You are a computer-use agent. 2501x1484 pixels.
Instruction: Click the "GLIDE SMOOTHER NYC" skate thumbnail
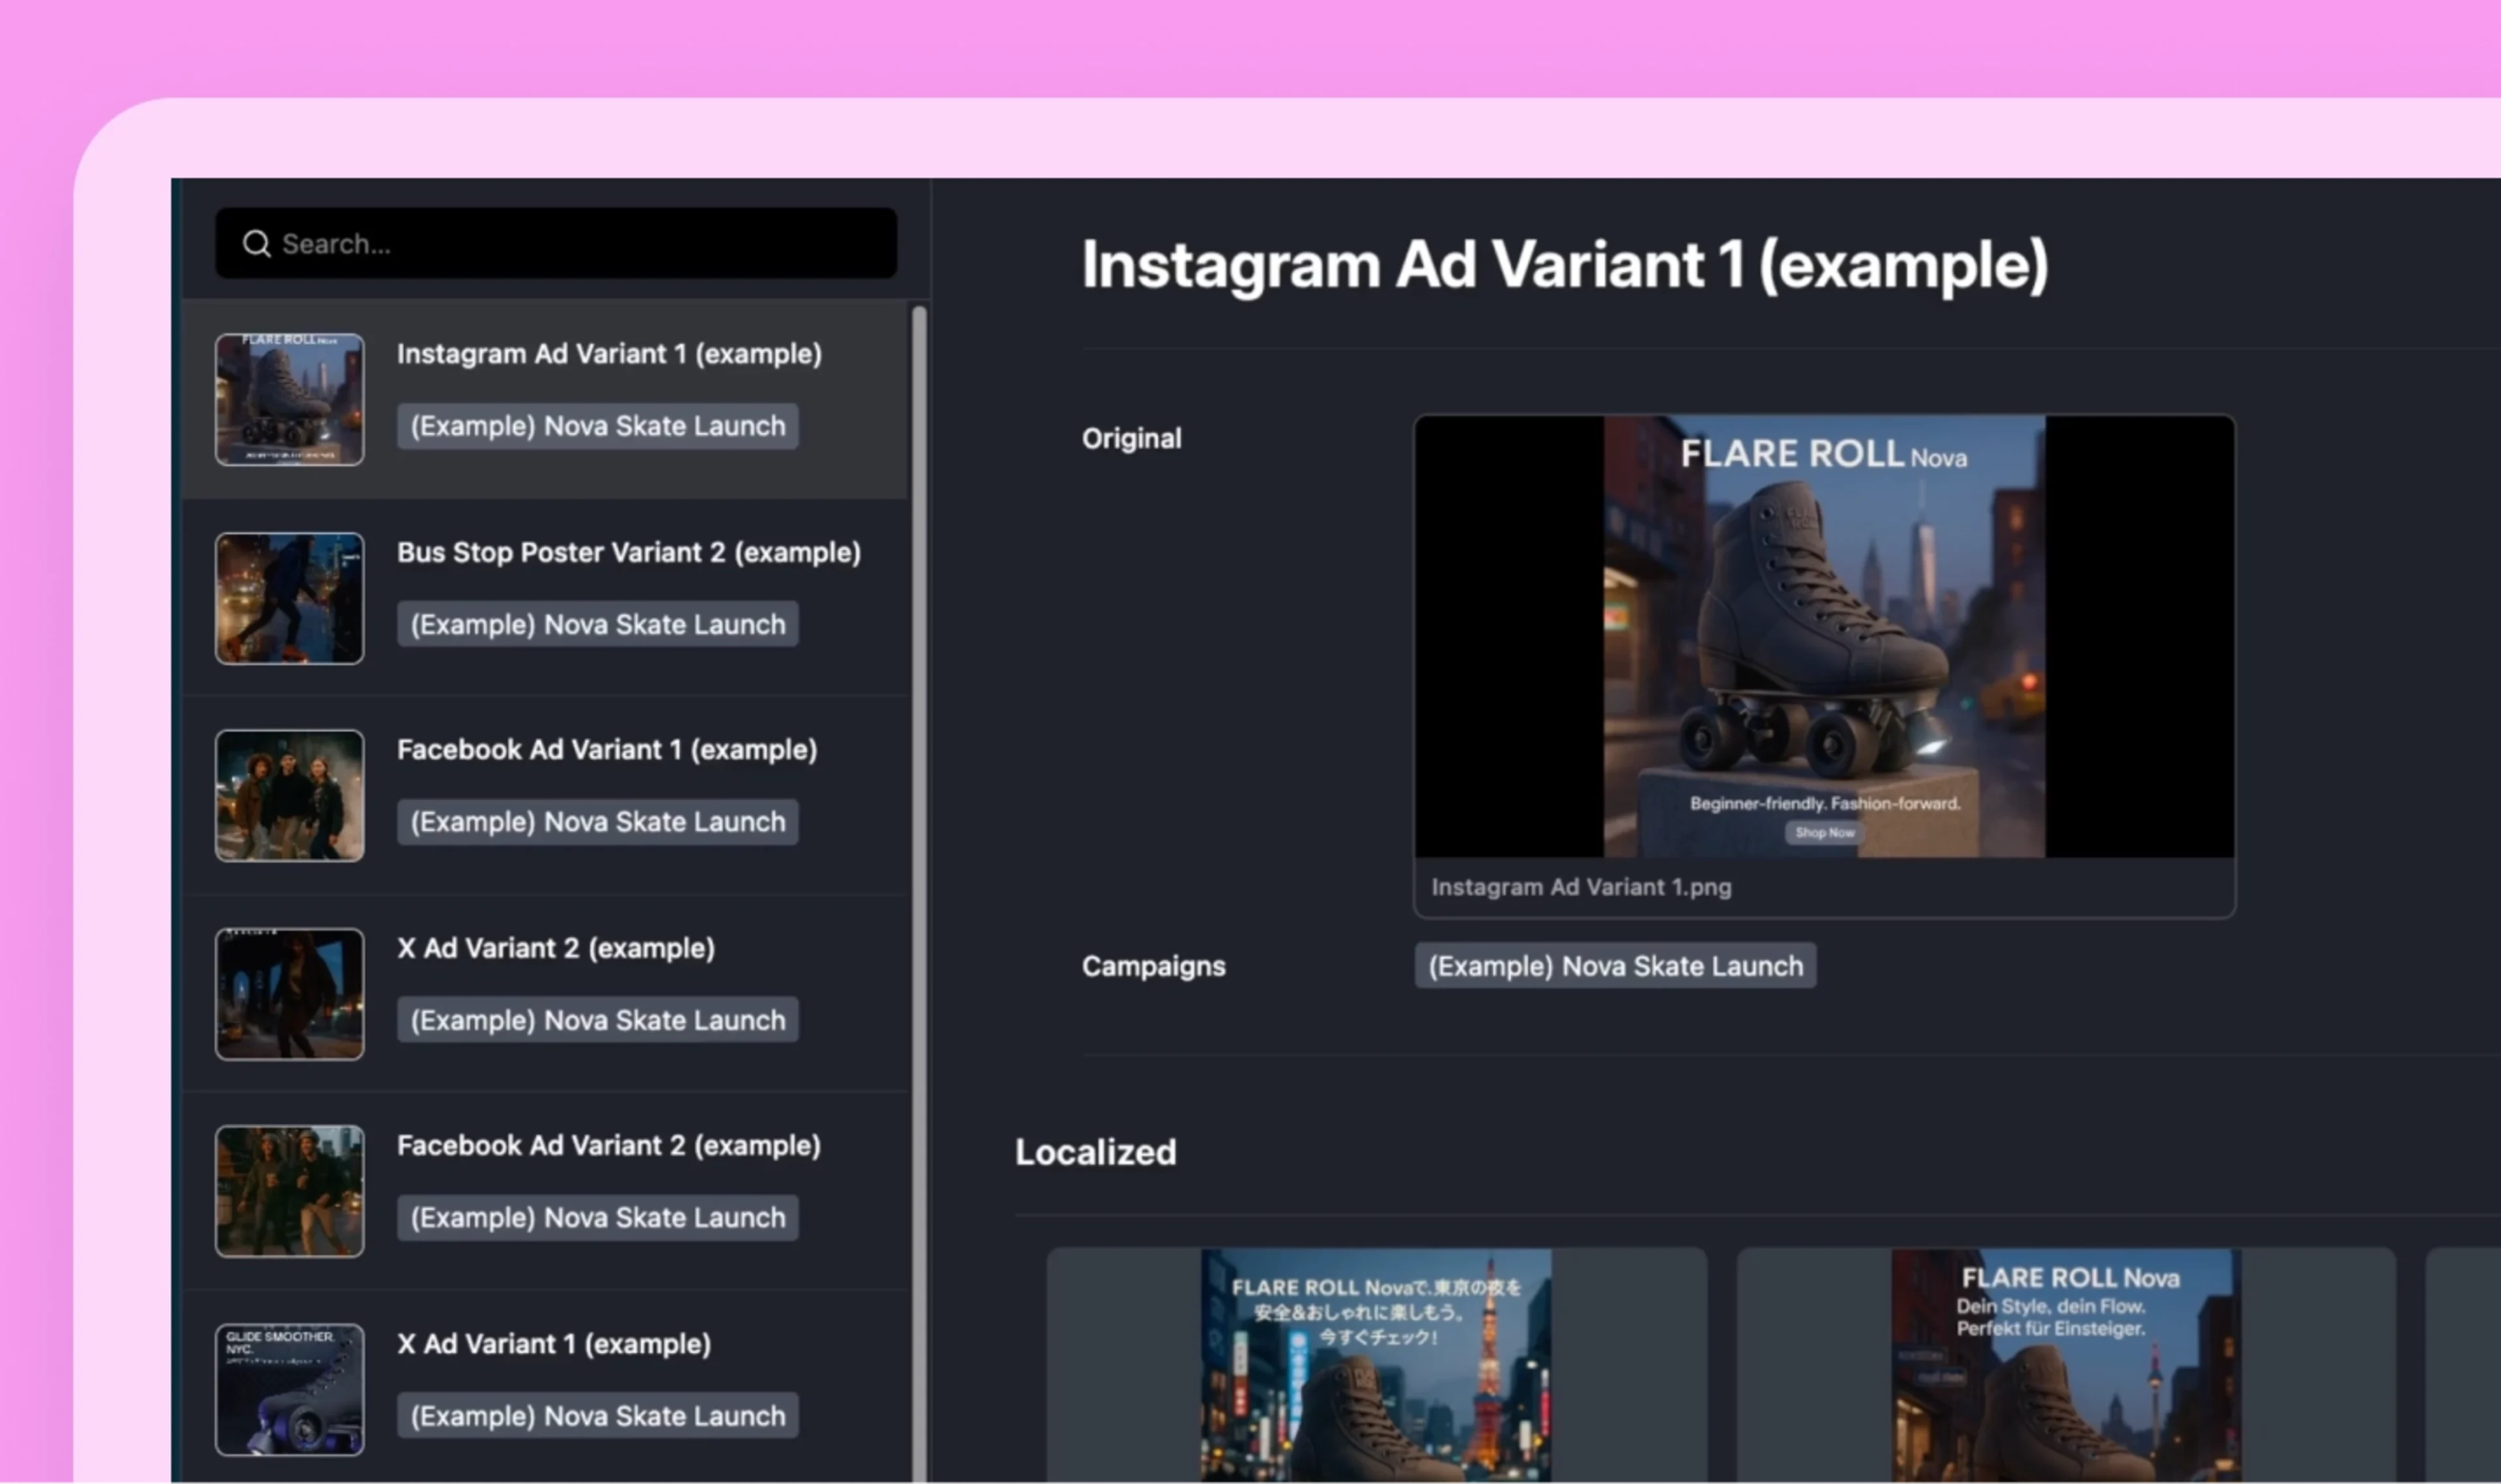tap(289, 1389)
